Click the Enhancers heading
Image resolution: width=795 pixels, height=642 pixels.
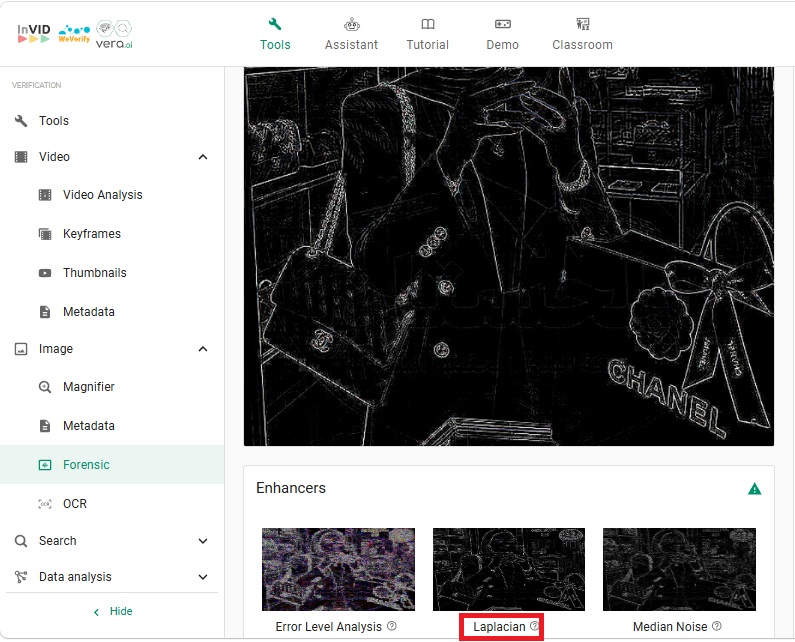click(x=291, y=488)
